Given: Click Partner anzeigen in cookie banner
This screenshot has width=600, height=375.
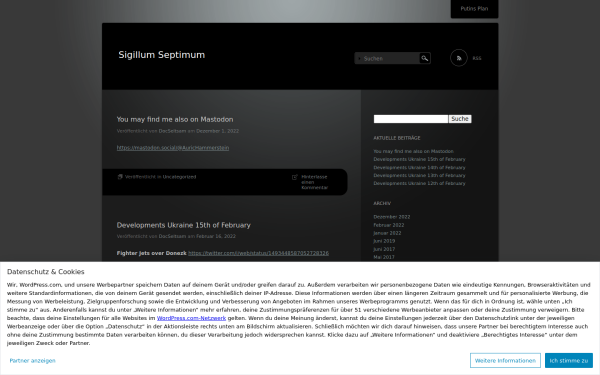Looking at the screenshot, I should (x=33, y=360).
